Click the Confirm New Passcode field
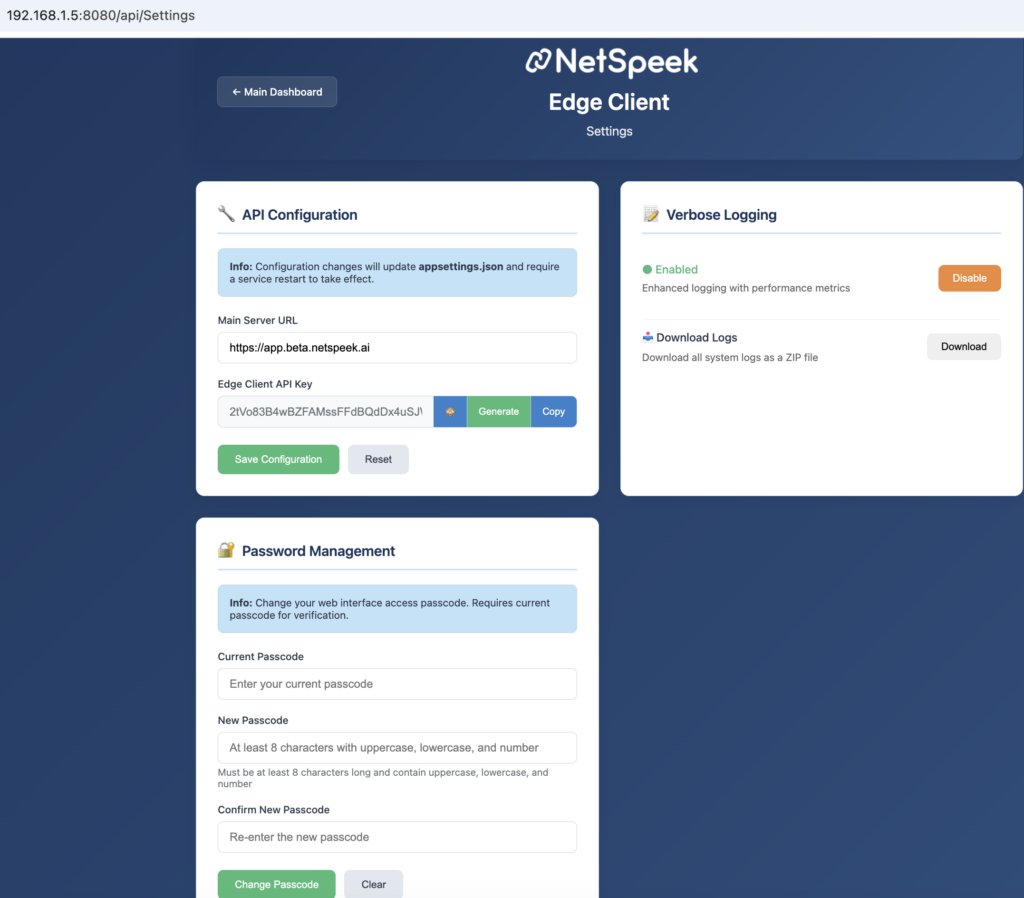 [x=397, y=837]
